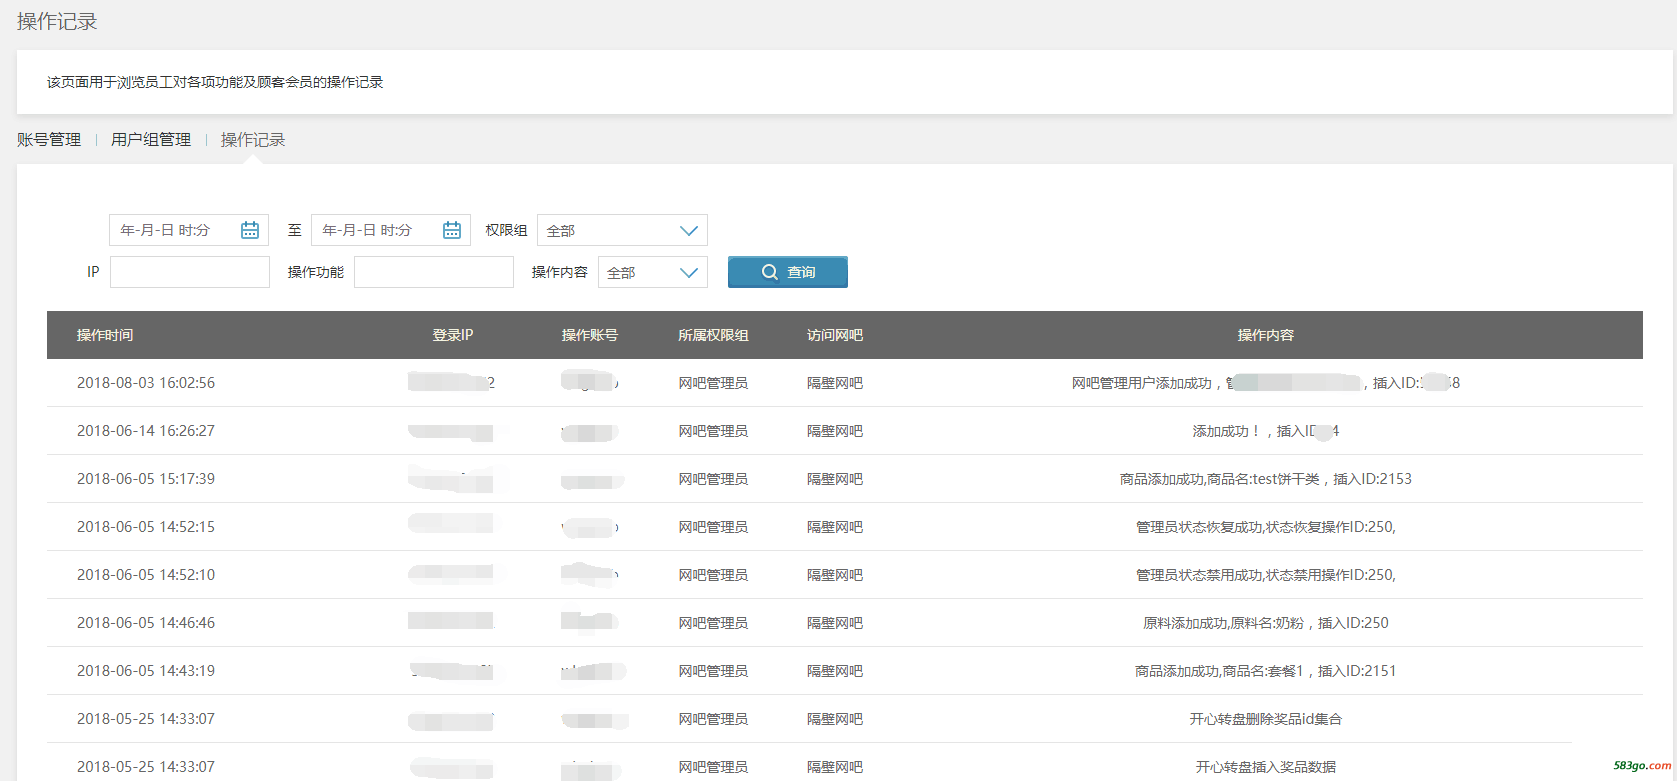Expand the 权限组 dropdown
Viewport: 1677px width, 781px height.
(622, 230)
